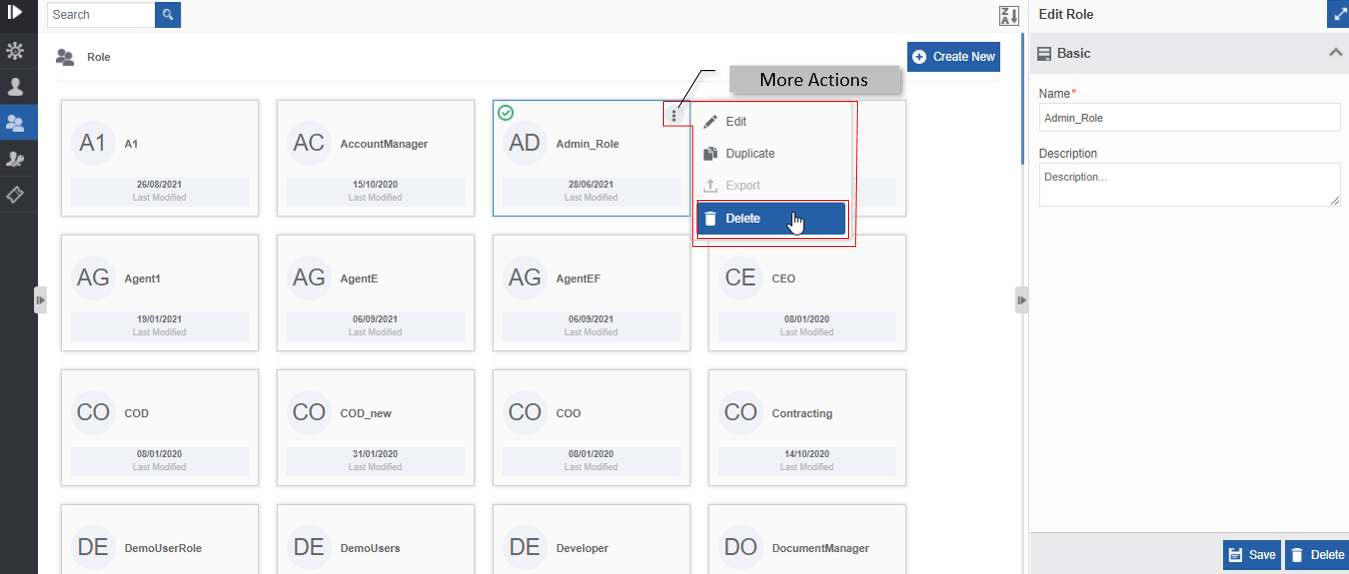Select the COO role card
The width and height of the screenshot is (1349, 574).
(591, 428)
